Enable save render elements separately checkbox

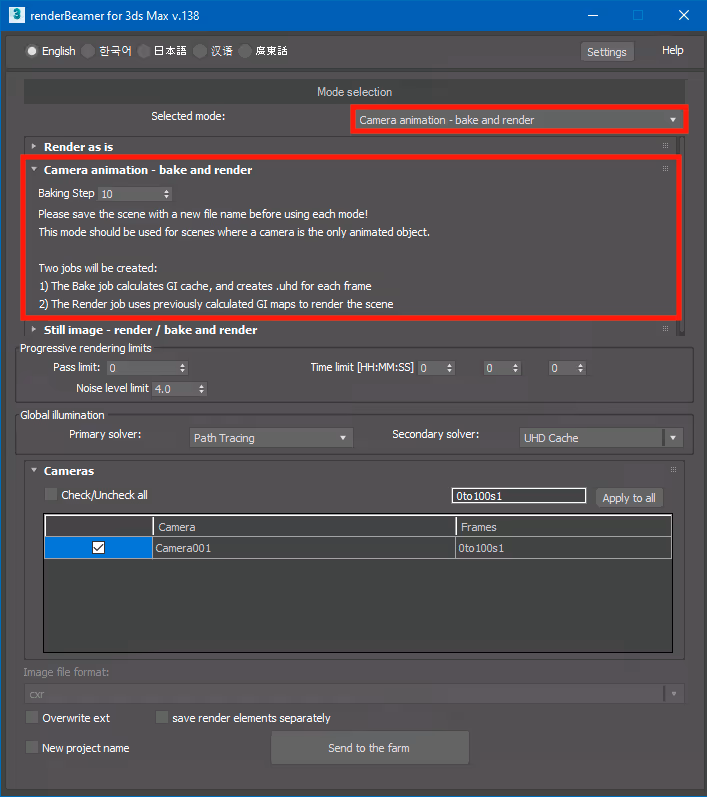[162, 717]
